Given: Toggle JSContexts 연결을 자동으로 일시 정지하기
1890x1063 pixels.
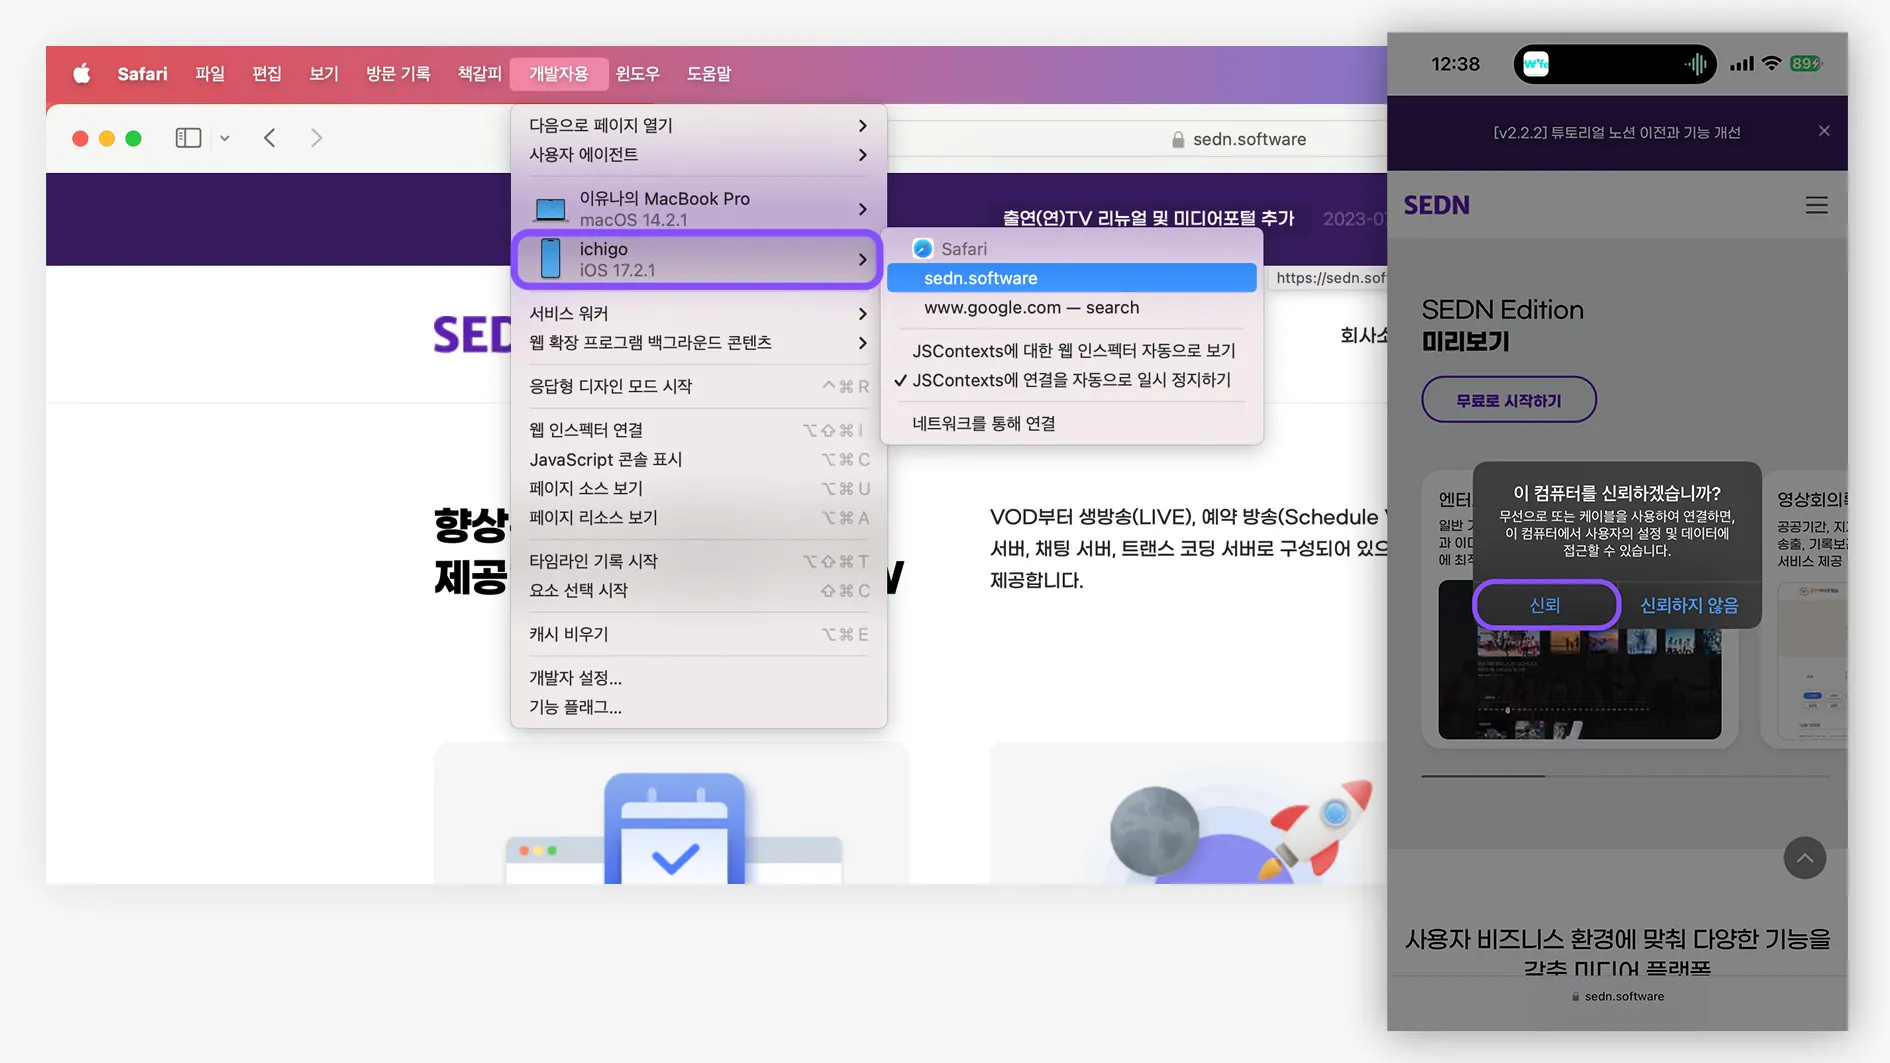Looking at the screenshot, I should (1071, 380).
